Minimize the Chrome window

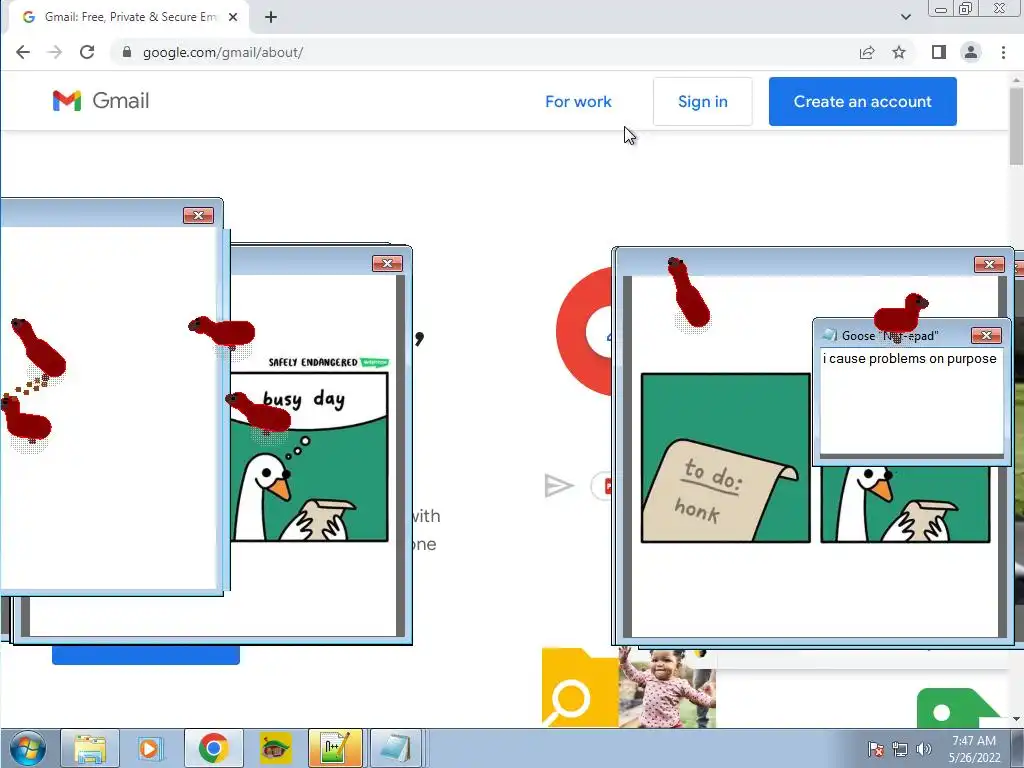point(941,9)
